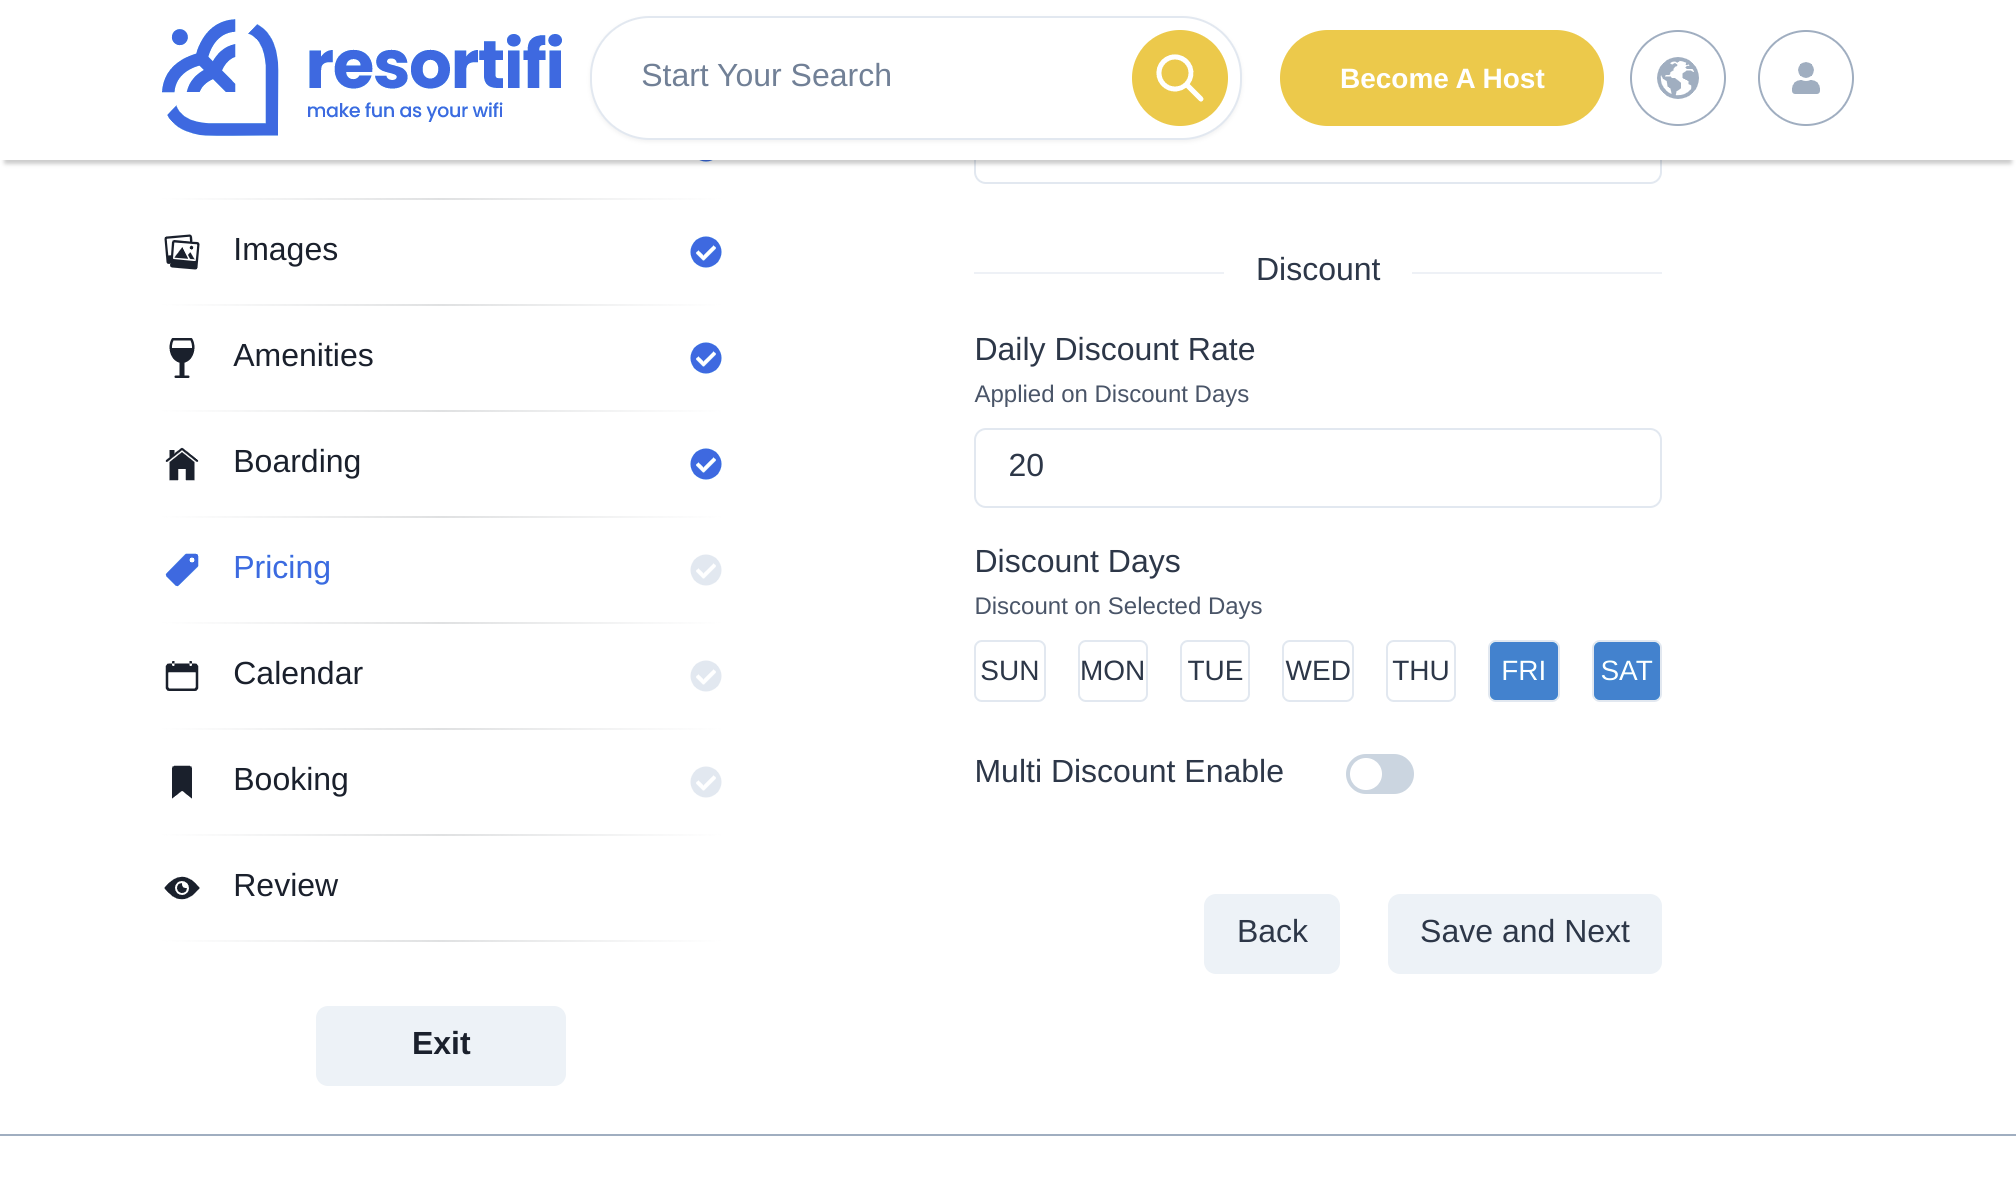
Task: Open the globe language selector
Action: [x=1677, y=78]
